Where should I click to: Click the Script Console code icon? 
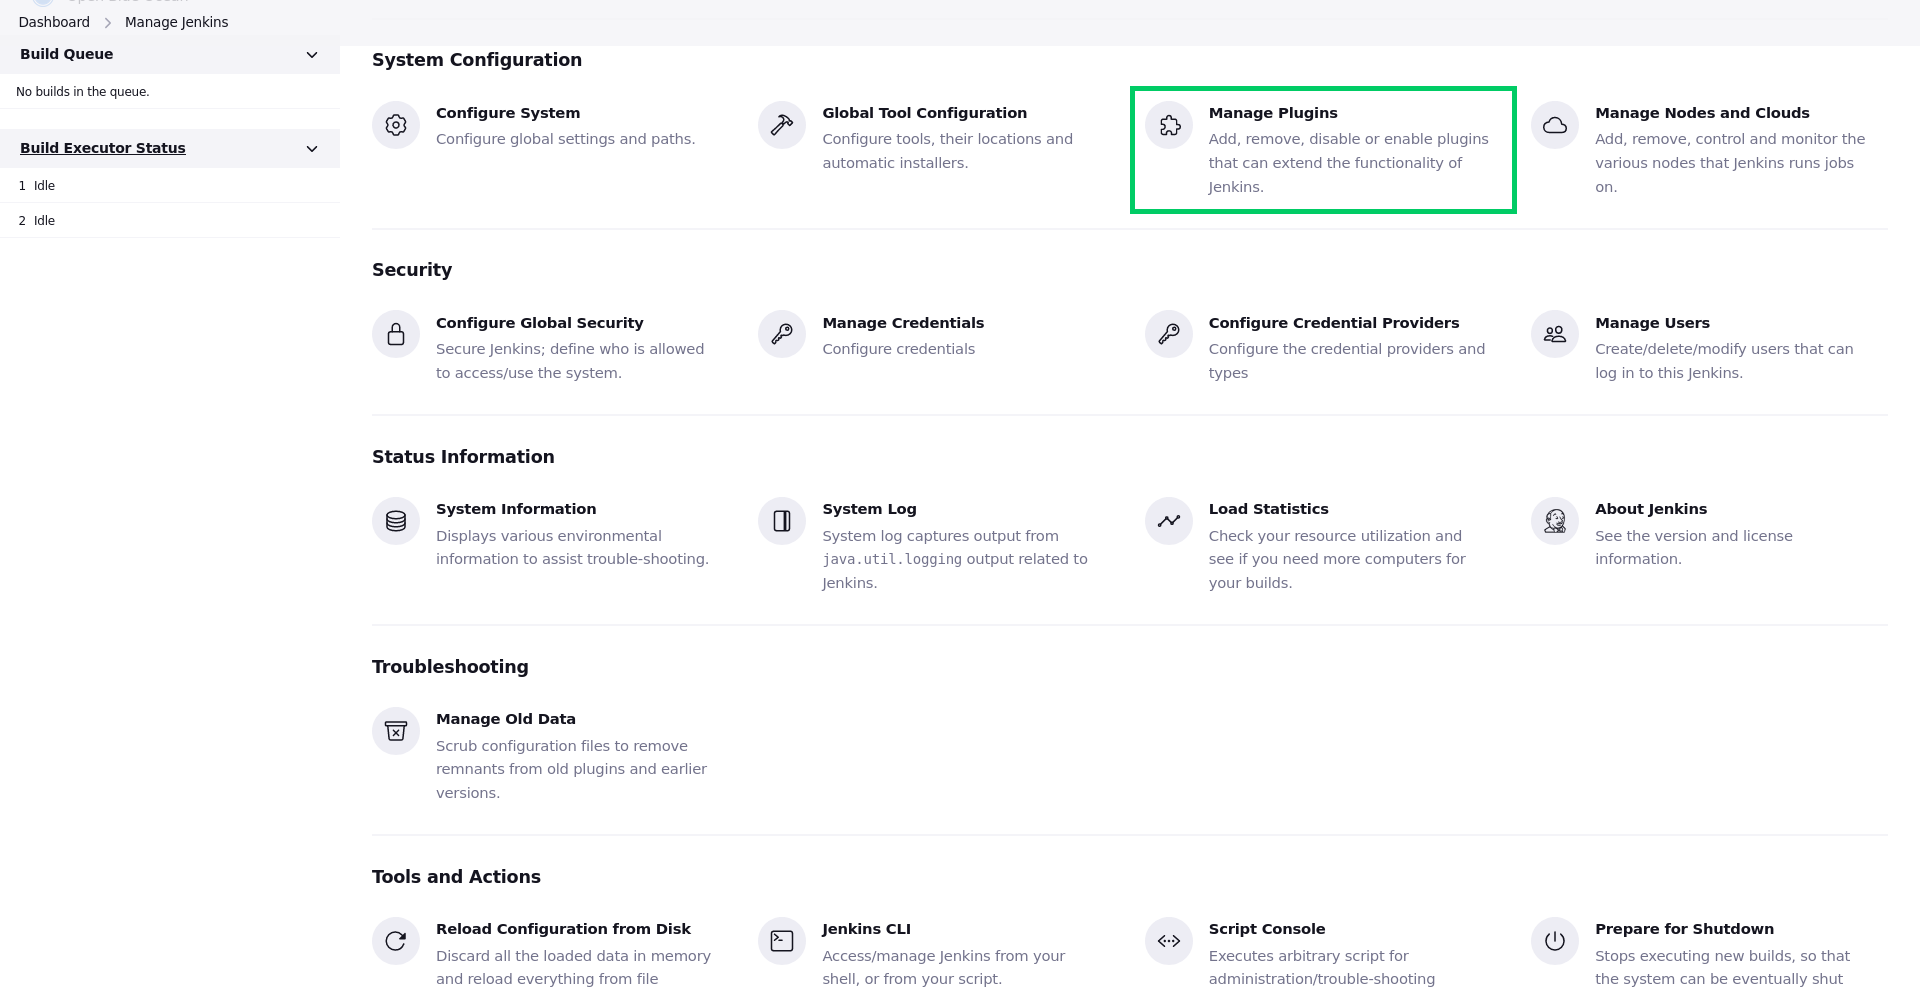pyautogui.click(x=1169, y=941)
